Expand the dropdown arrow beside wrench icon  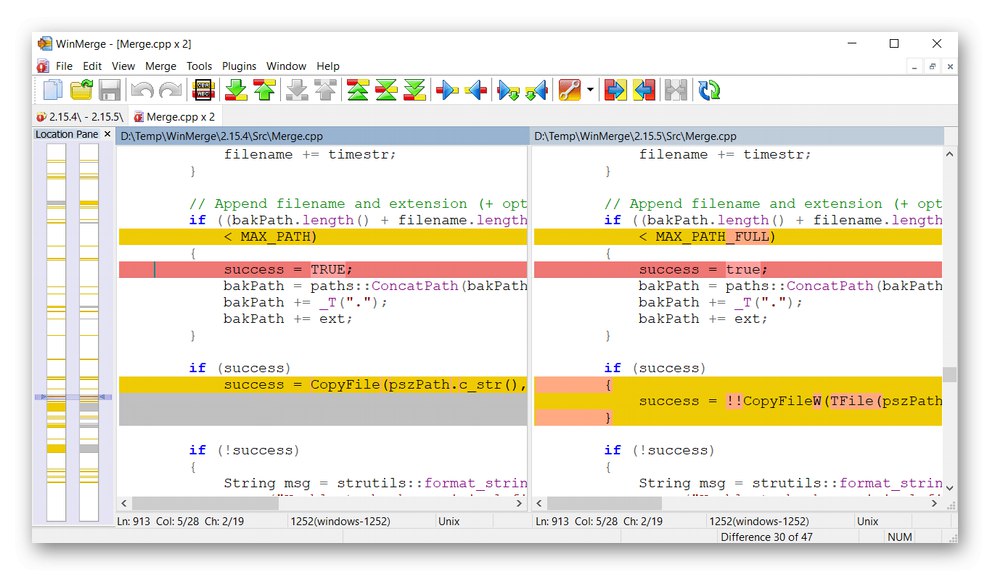[590, 91]
